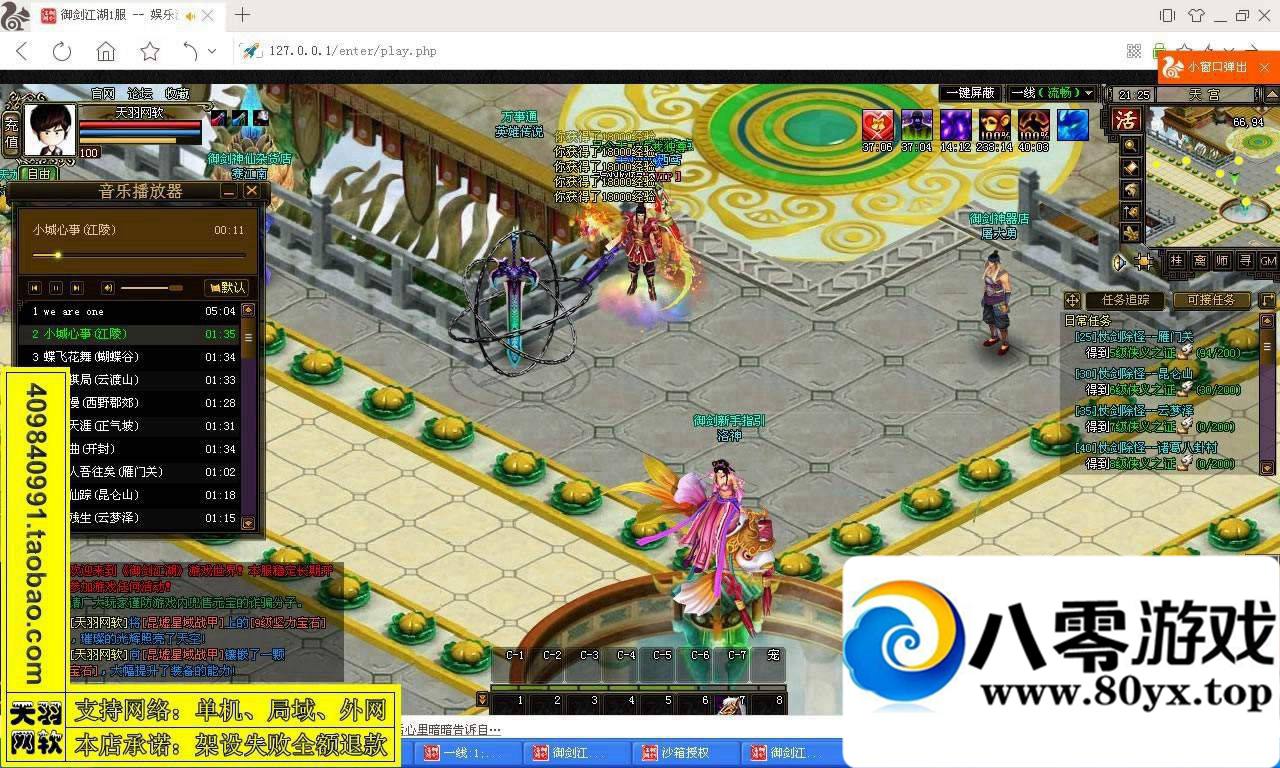Skip to next song
The width and height of the screenshot is (1280, 768).
(77, 288)
